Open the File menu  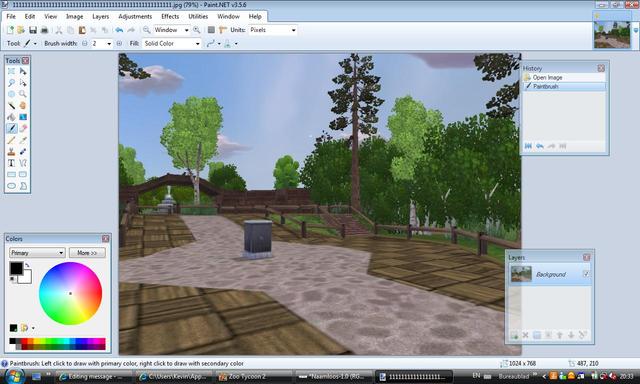coord(11,16)
